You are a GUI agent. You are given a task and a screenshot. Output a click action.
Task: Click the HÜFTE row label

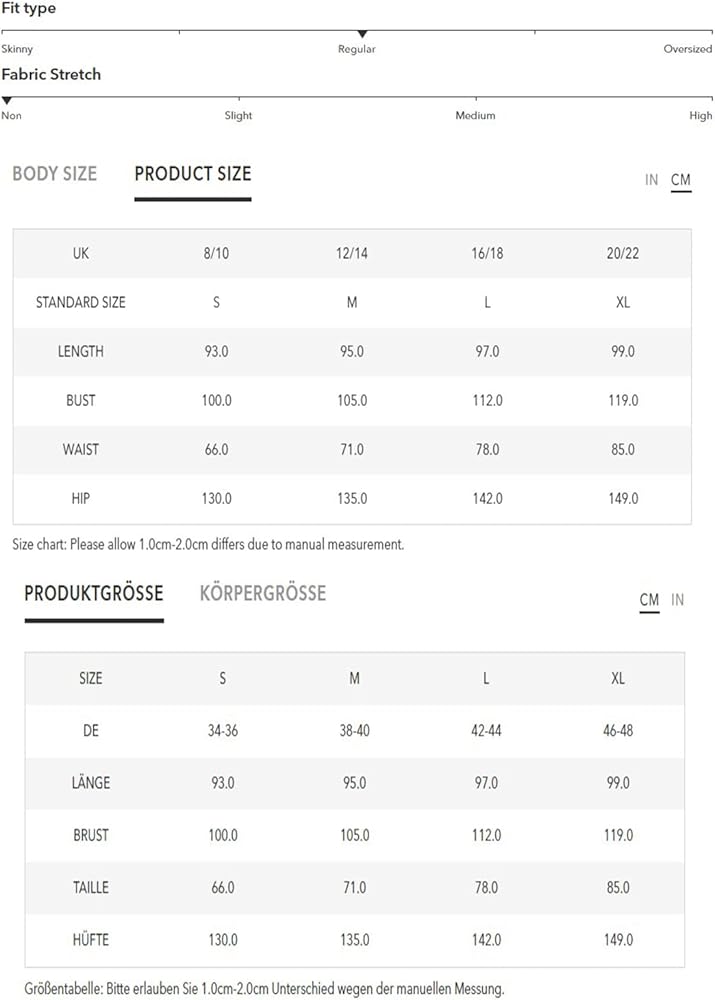pyautogui.click(x=91, y=940)
